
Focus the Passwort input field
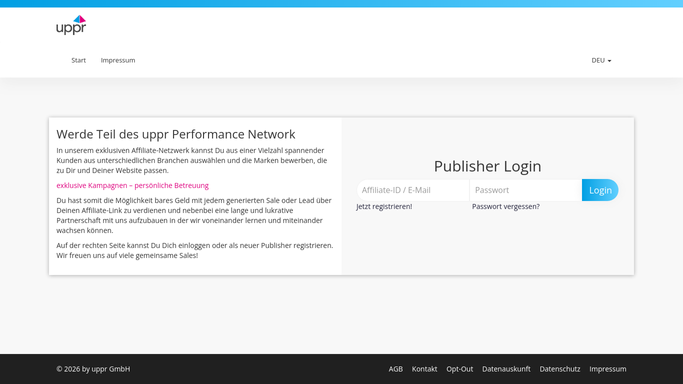tap(526, 190)
